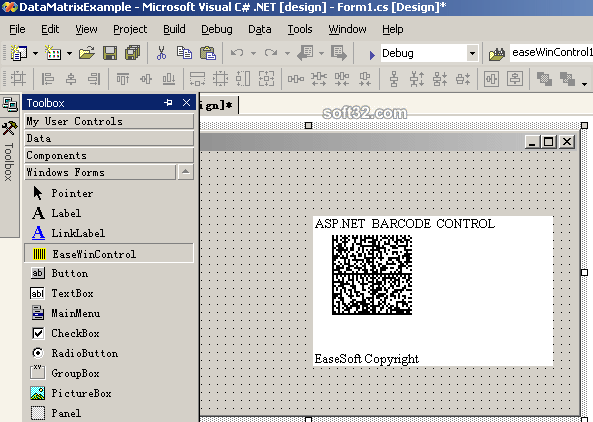Expand the Navigate Backward dropdown arrow

(321, 53)
